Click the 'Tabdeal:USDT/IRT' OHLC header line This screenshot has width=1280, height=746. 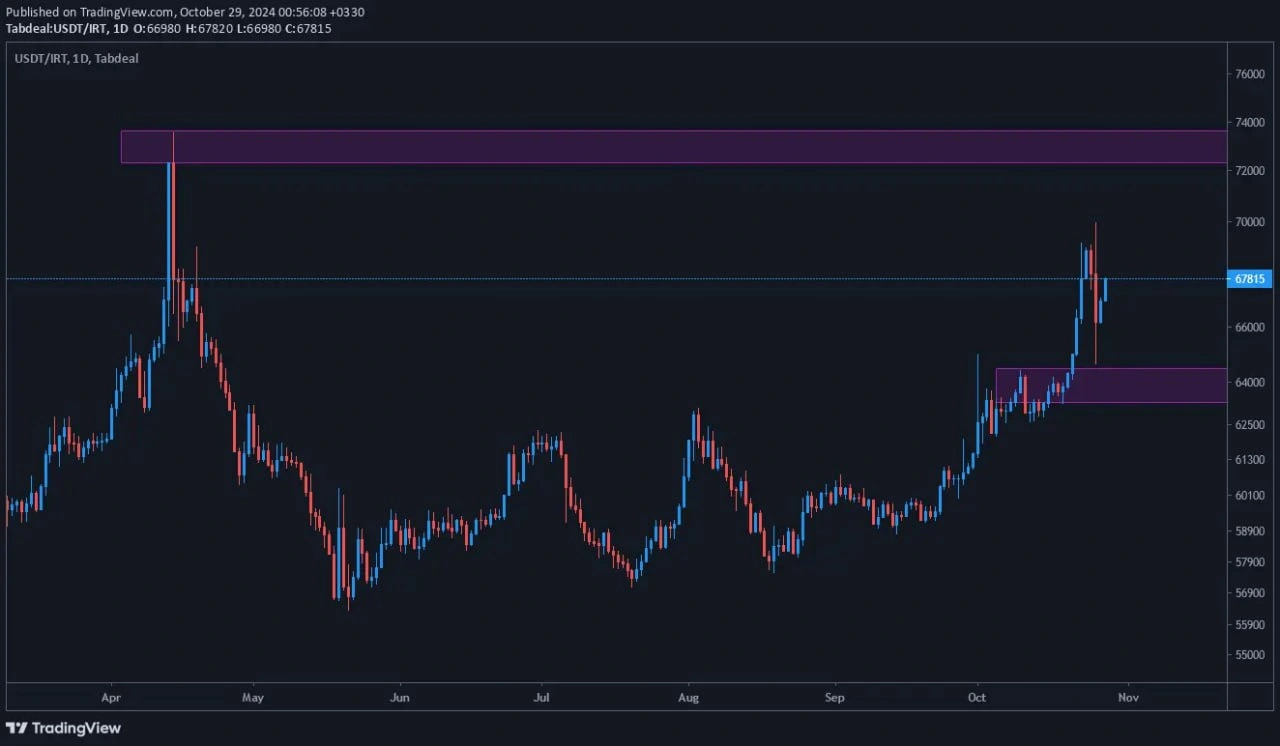tap(168, 28)
